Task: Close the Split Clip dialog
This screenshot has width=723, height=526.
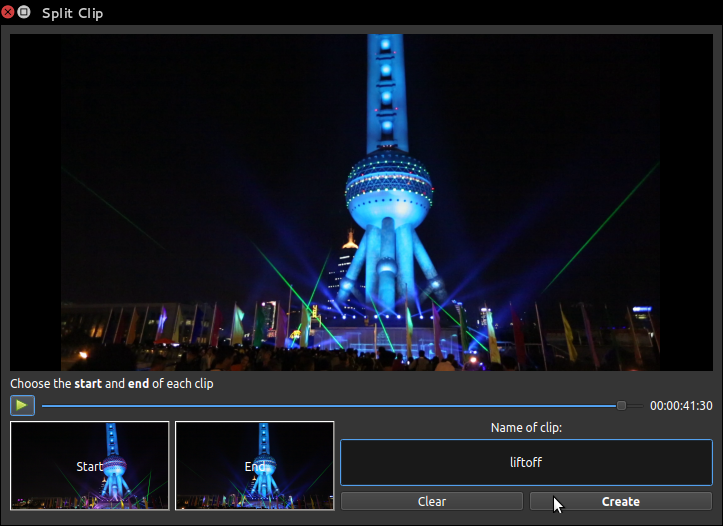Action: [x=8, y=12]
